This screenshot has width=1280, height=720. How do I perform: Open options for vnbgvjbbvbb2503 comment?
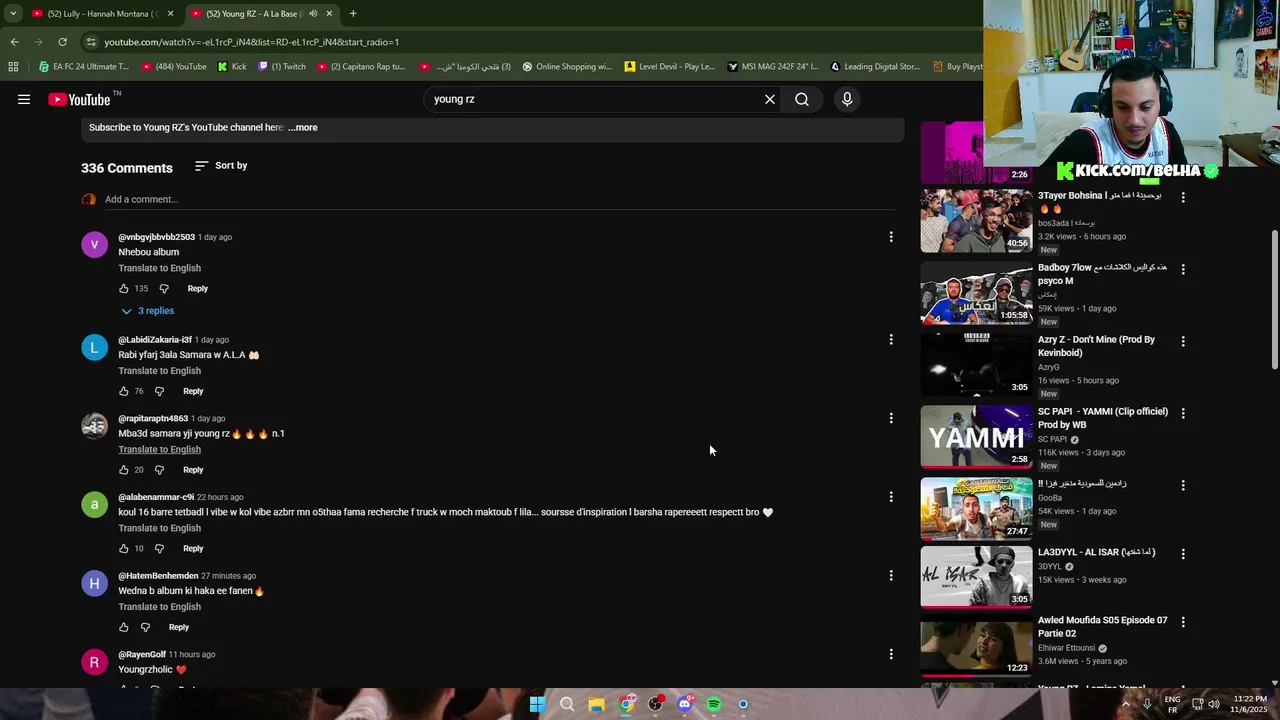pos(891,237)
